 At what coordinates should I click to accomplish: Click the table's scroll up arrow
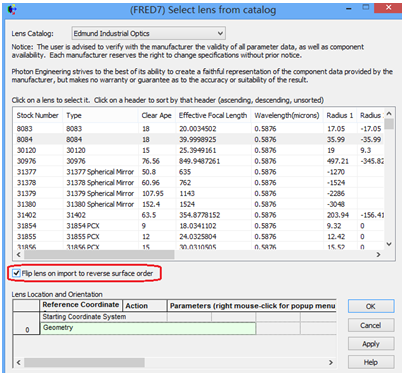click(x=389, y=114)
